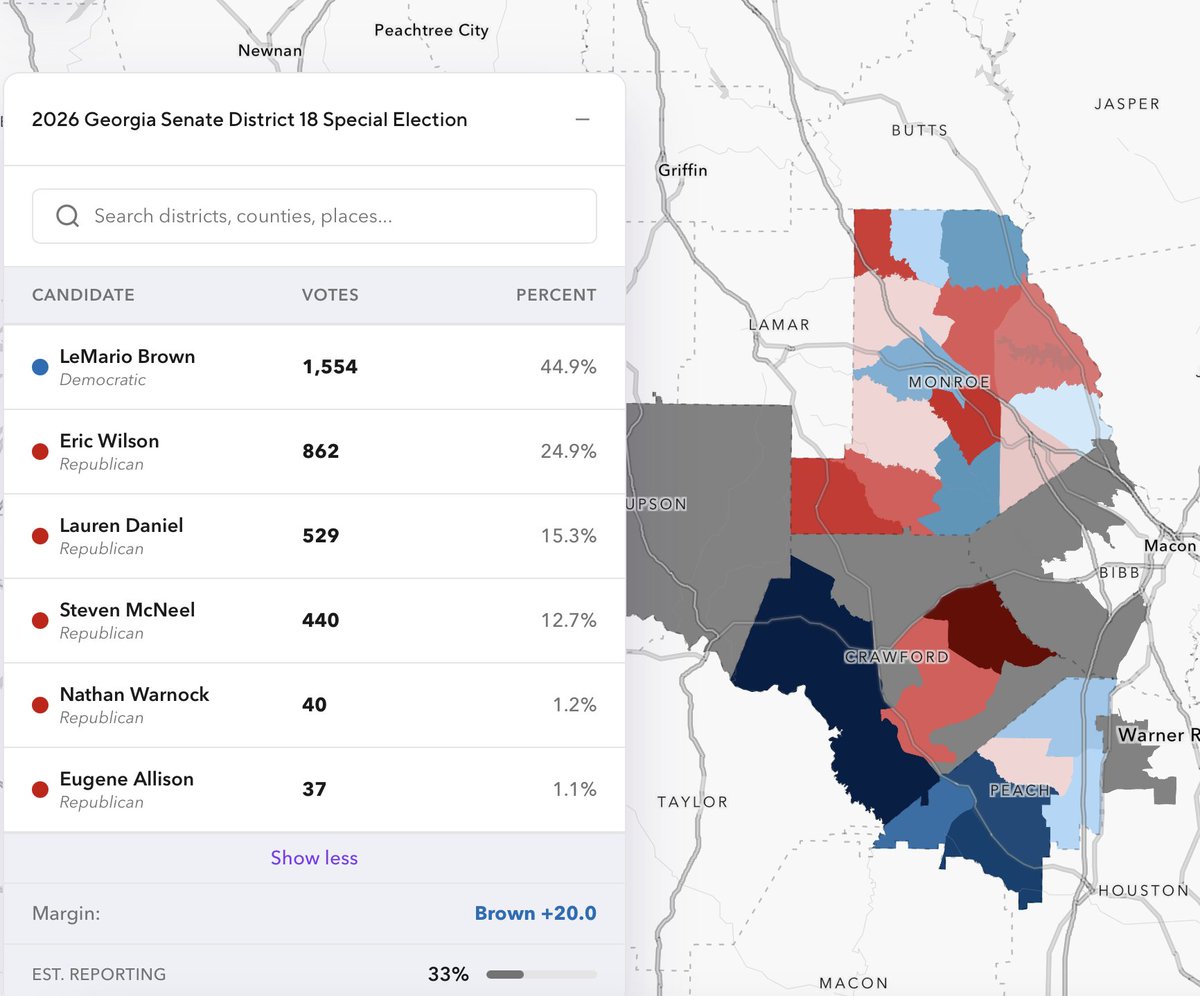The height and width of the screenshot is (996, 1200).
Task: Click the Macon city label on map
Action: (1170, 546)
